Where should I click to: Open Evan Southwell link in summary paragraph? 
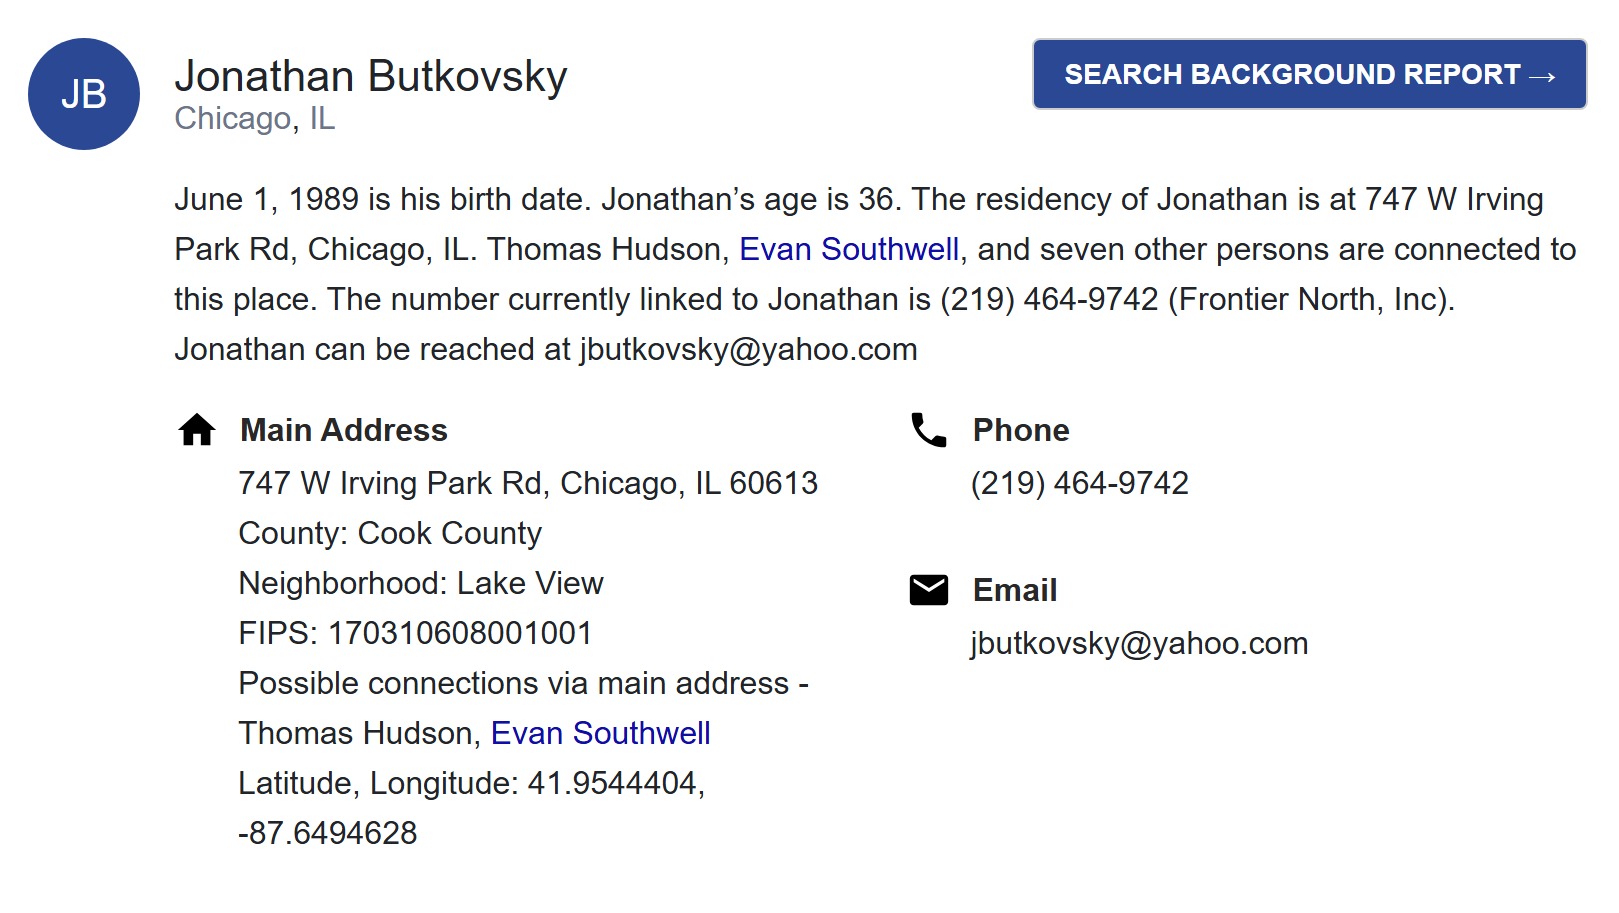pyautogui.click(x=849, y=249)
